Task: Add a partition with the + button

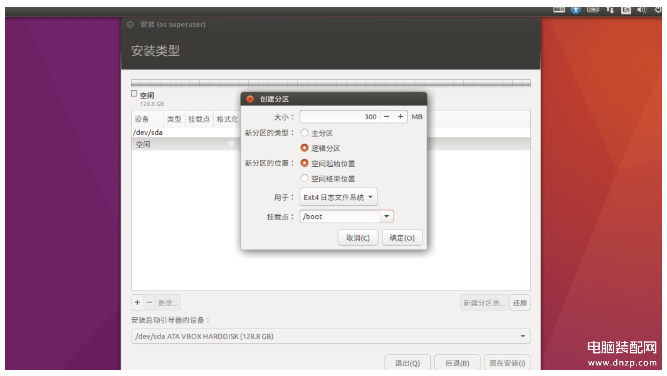Action: (x=137, y=302)
